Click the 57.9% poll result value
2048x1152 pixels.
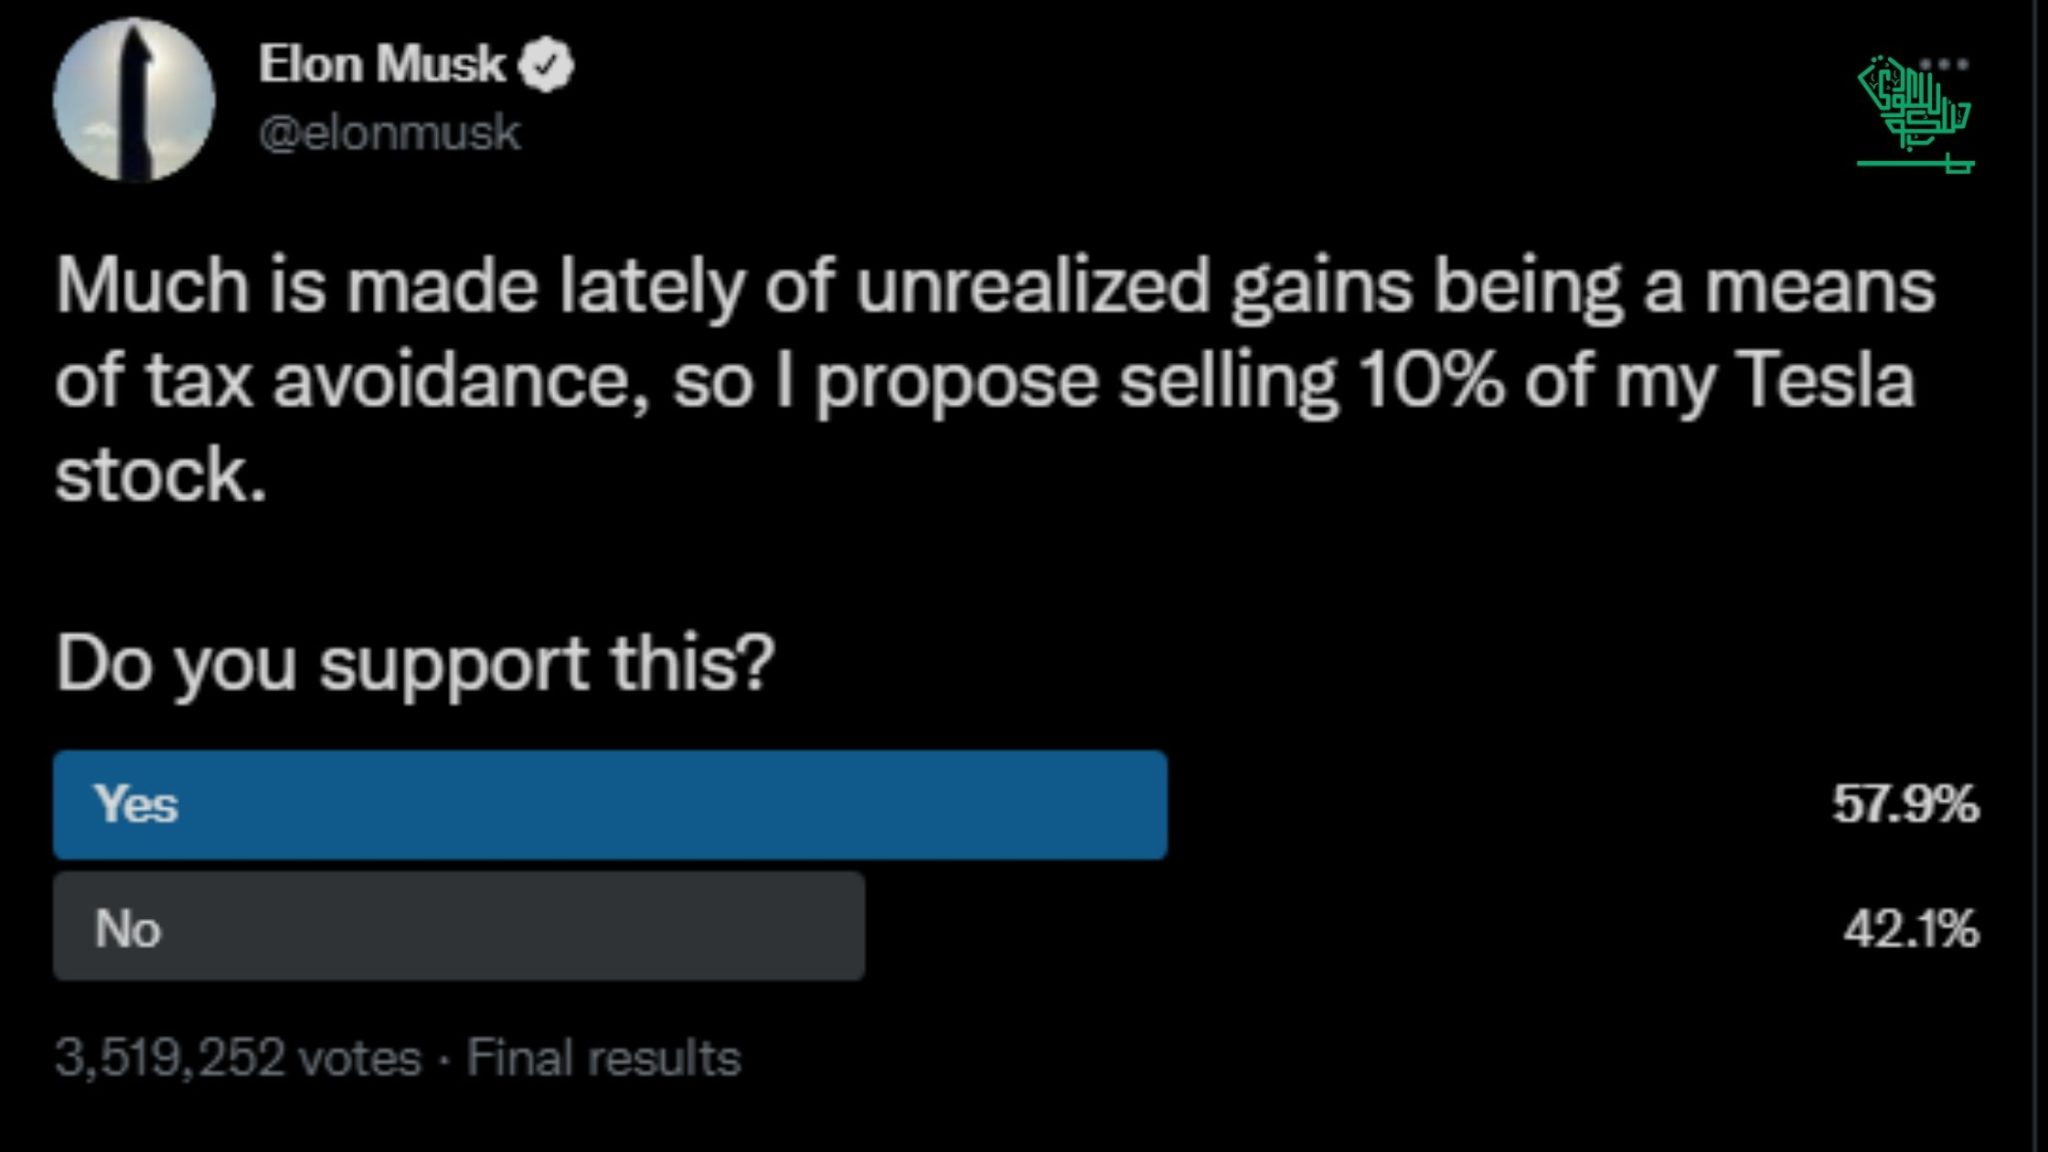pyautogui.click(x=1905, y=804)
